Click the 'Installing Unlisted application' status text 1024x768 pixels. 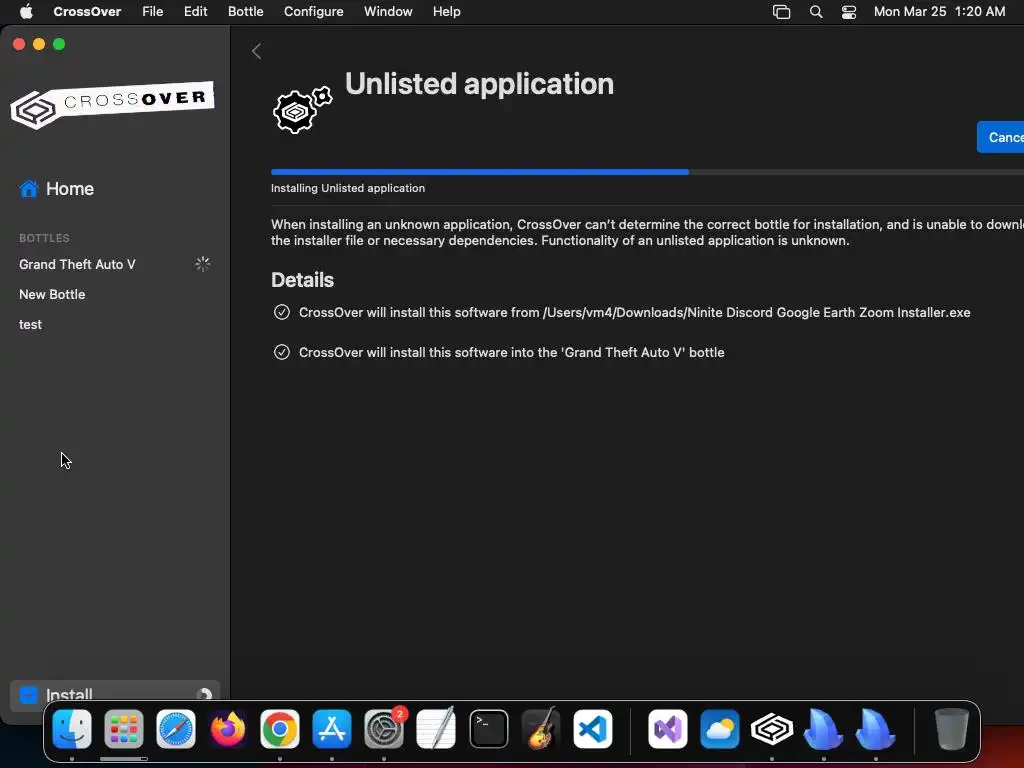[348, 188]
